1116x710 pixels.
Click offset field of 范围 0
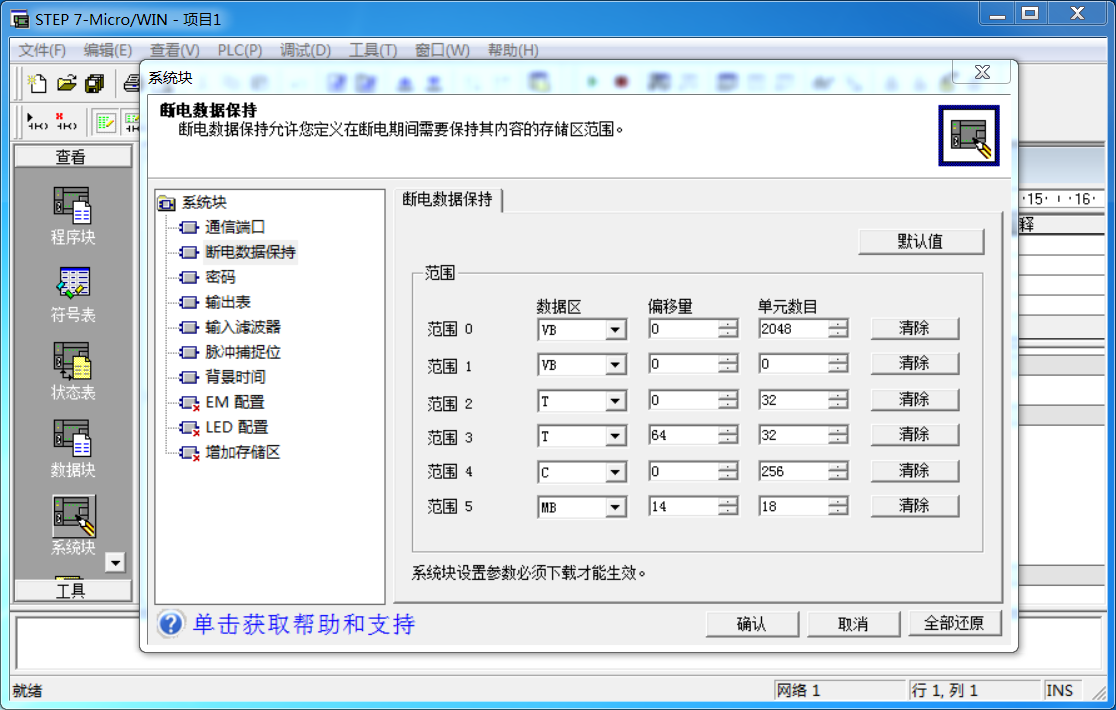click(684, 329)
